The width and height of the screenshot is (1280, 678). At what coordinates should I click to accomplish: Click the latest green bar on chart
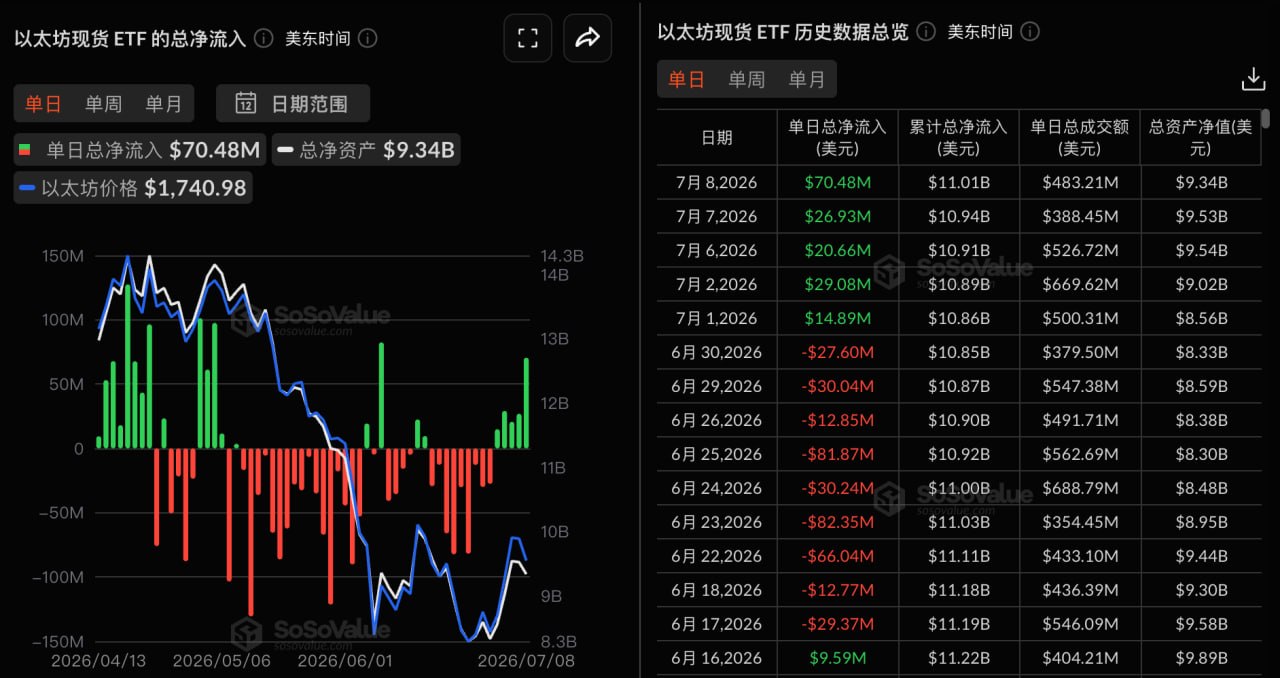point(526,403)
